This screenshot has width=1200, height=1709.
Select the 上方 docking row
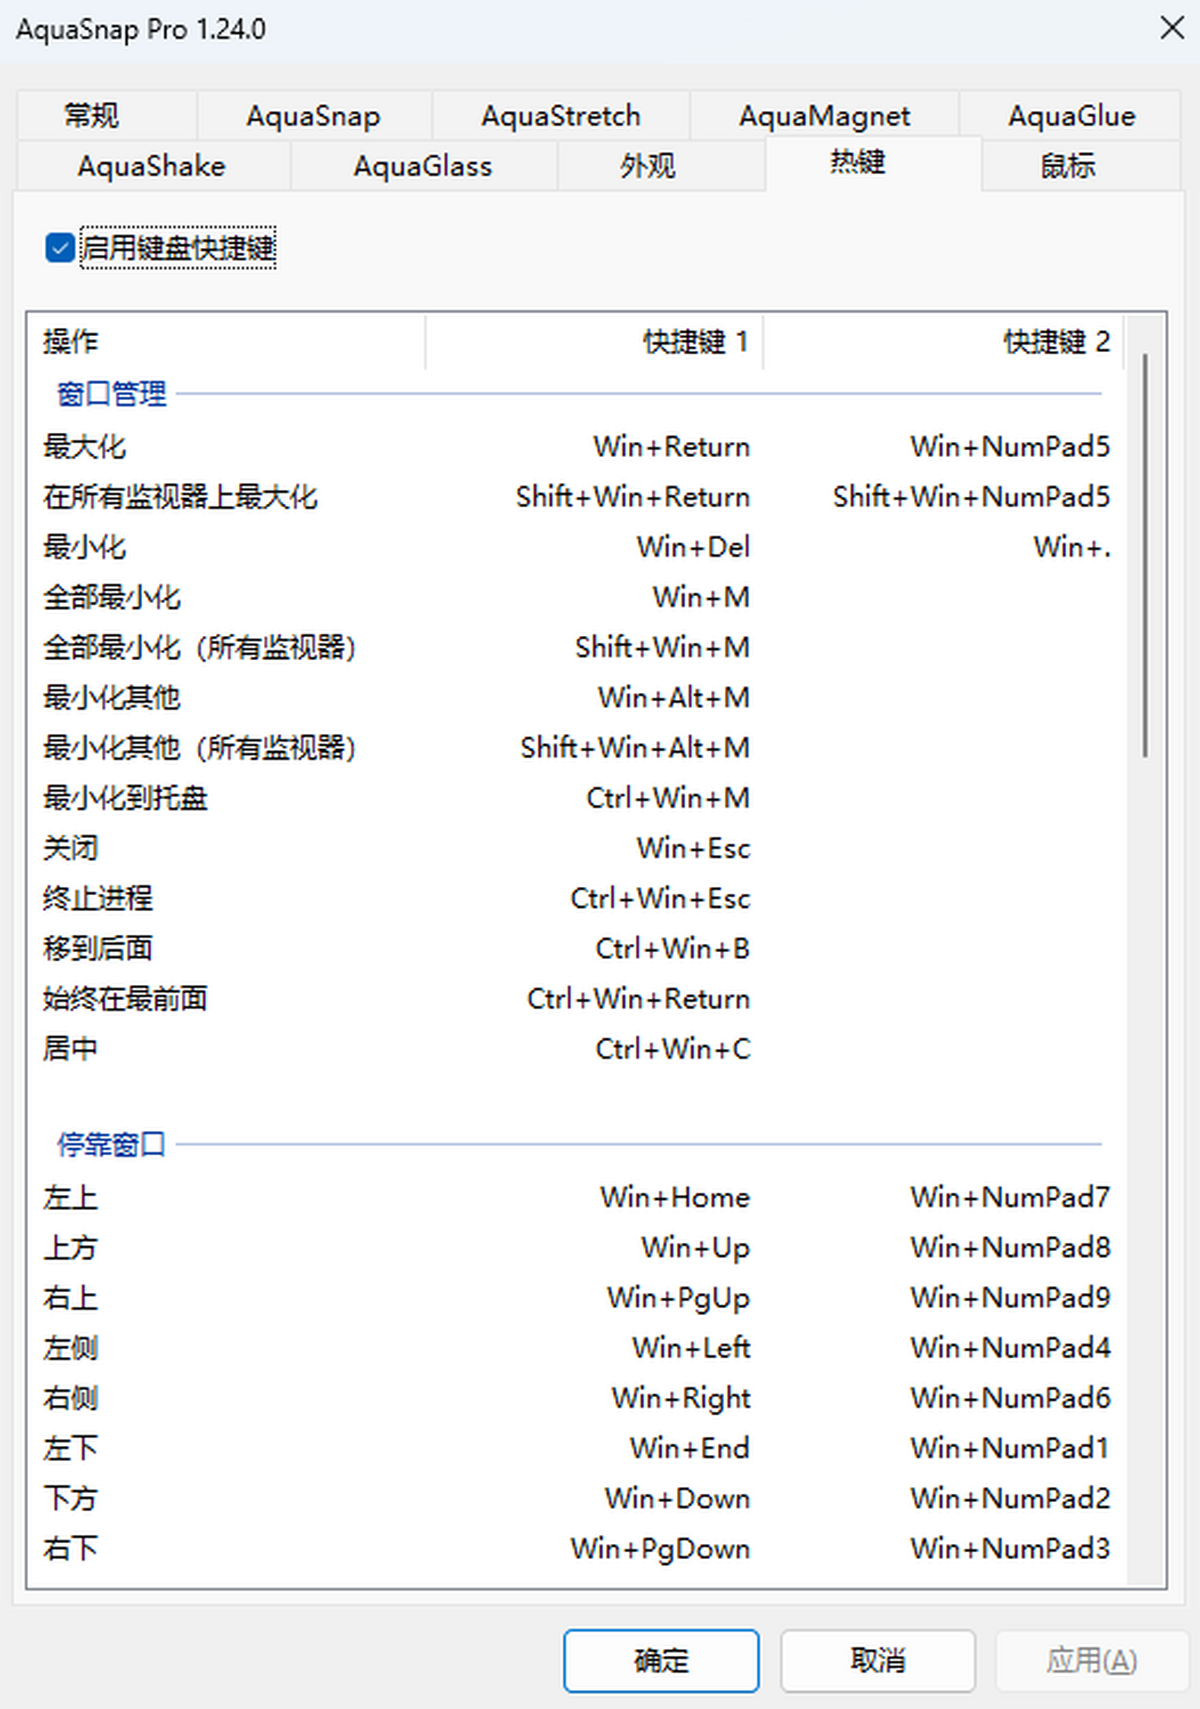pyautogui.click(x=576, y=1247)
